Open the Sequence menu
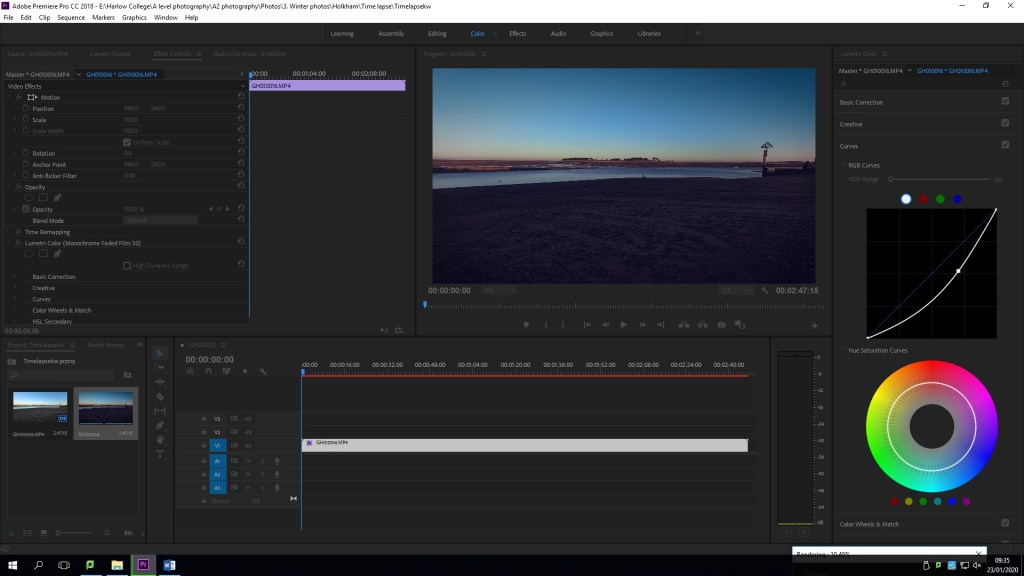The width and height of the screenshot is (1024, 576). click(71, 17)
